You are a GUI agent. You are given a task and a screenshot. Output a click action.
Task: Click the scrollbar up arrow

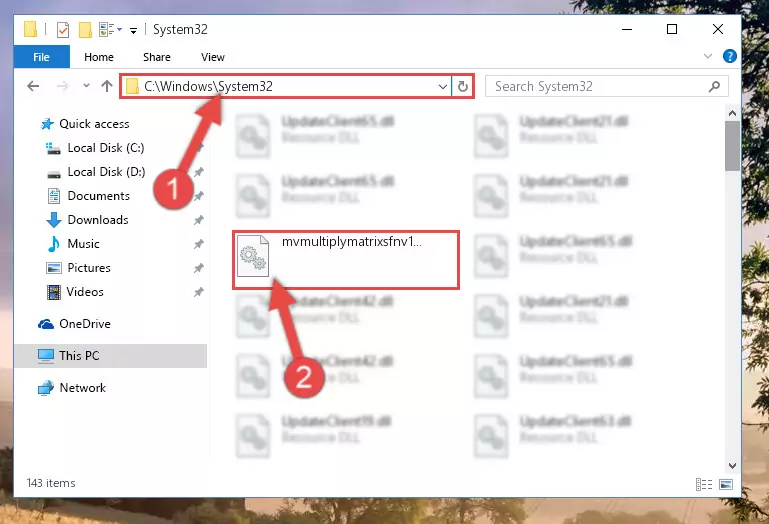pos(732,113)
